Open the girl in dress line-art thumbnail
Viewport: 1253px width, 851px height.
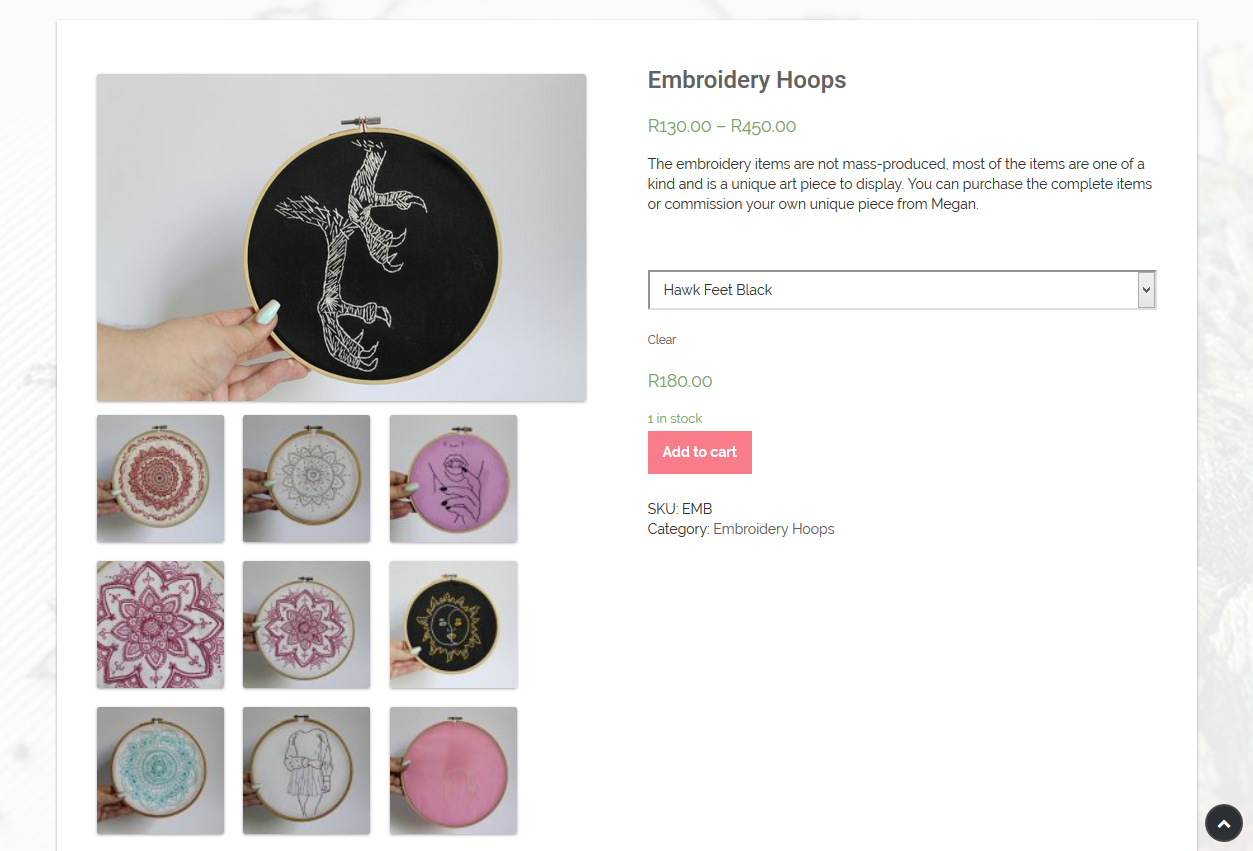point(306,771)
